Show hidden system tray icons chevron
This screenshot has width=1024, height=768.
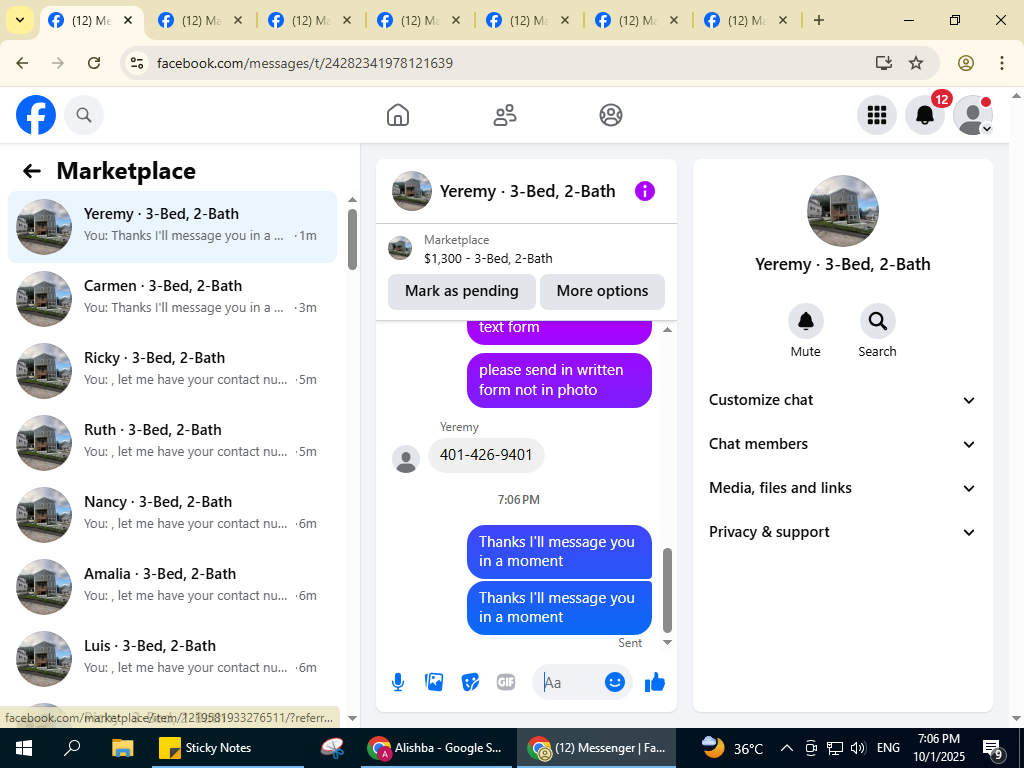tap(787, 748)
